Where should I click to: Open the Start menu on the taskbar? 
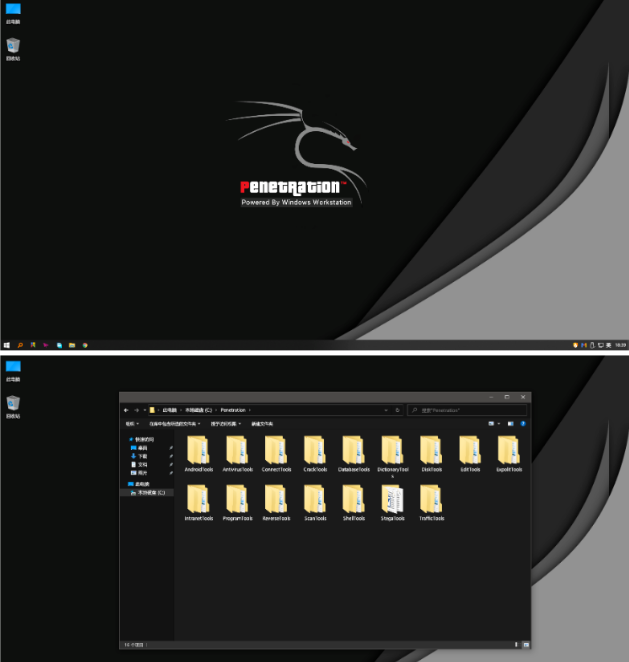click(6, 345)
